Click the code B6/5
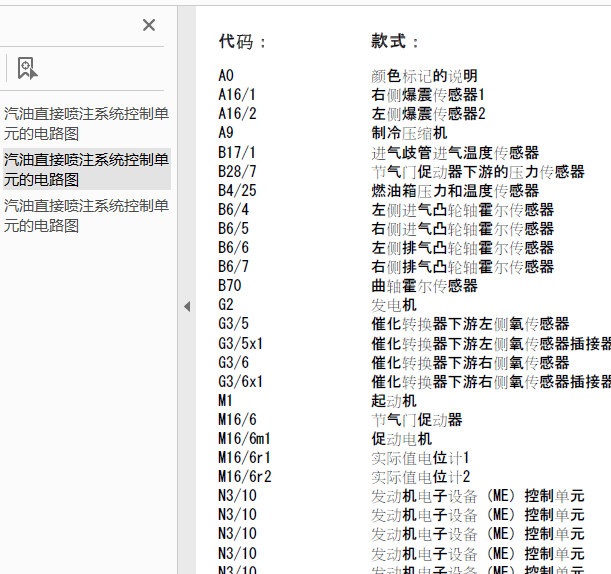This screenshot has width=611, height=574. click(x=233, y=229)
